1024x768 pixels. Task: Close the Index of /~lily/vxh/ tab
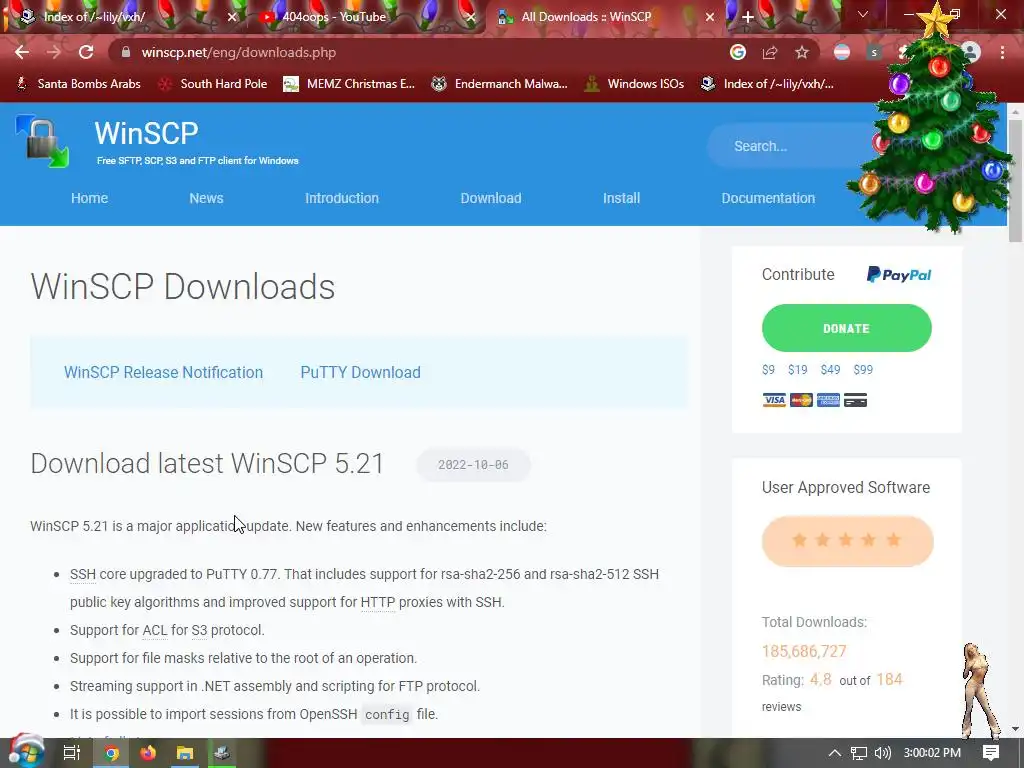coord(232,17)
